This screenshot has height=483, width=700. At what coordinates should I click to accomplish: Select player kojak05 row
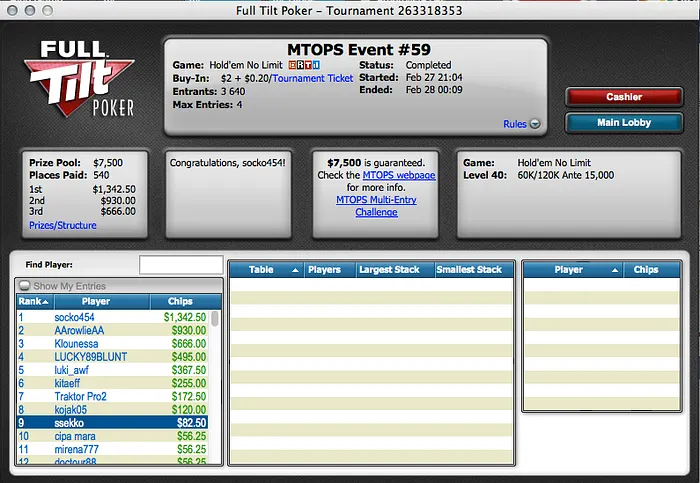(112, 410)
